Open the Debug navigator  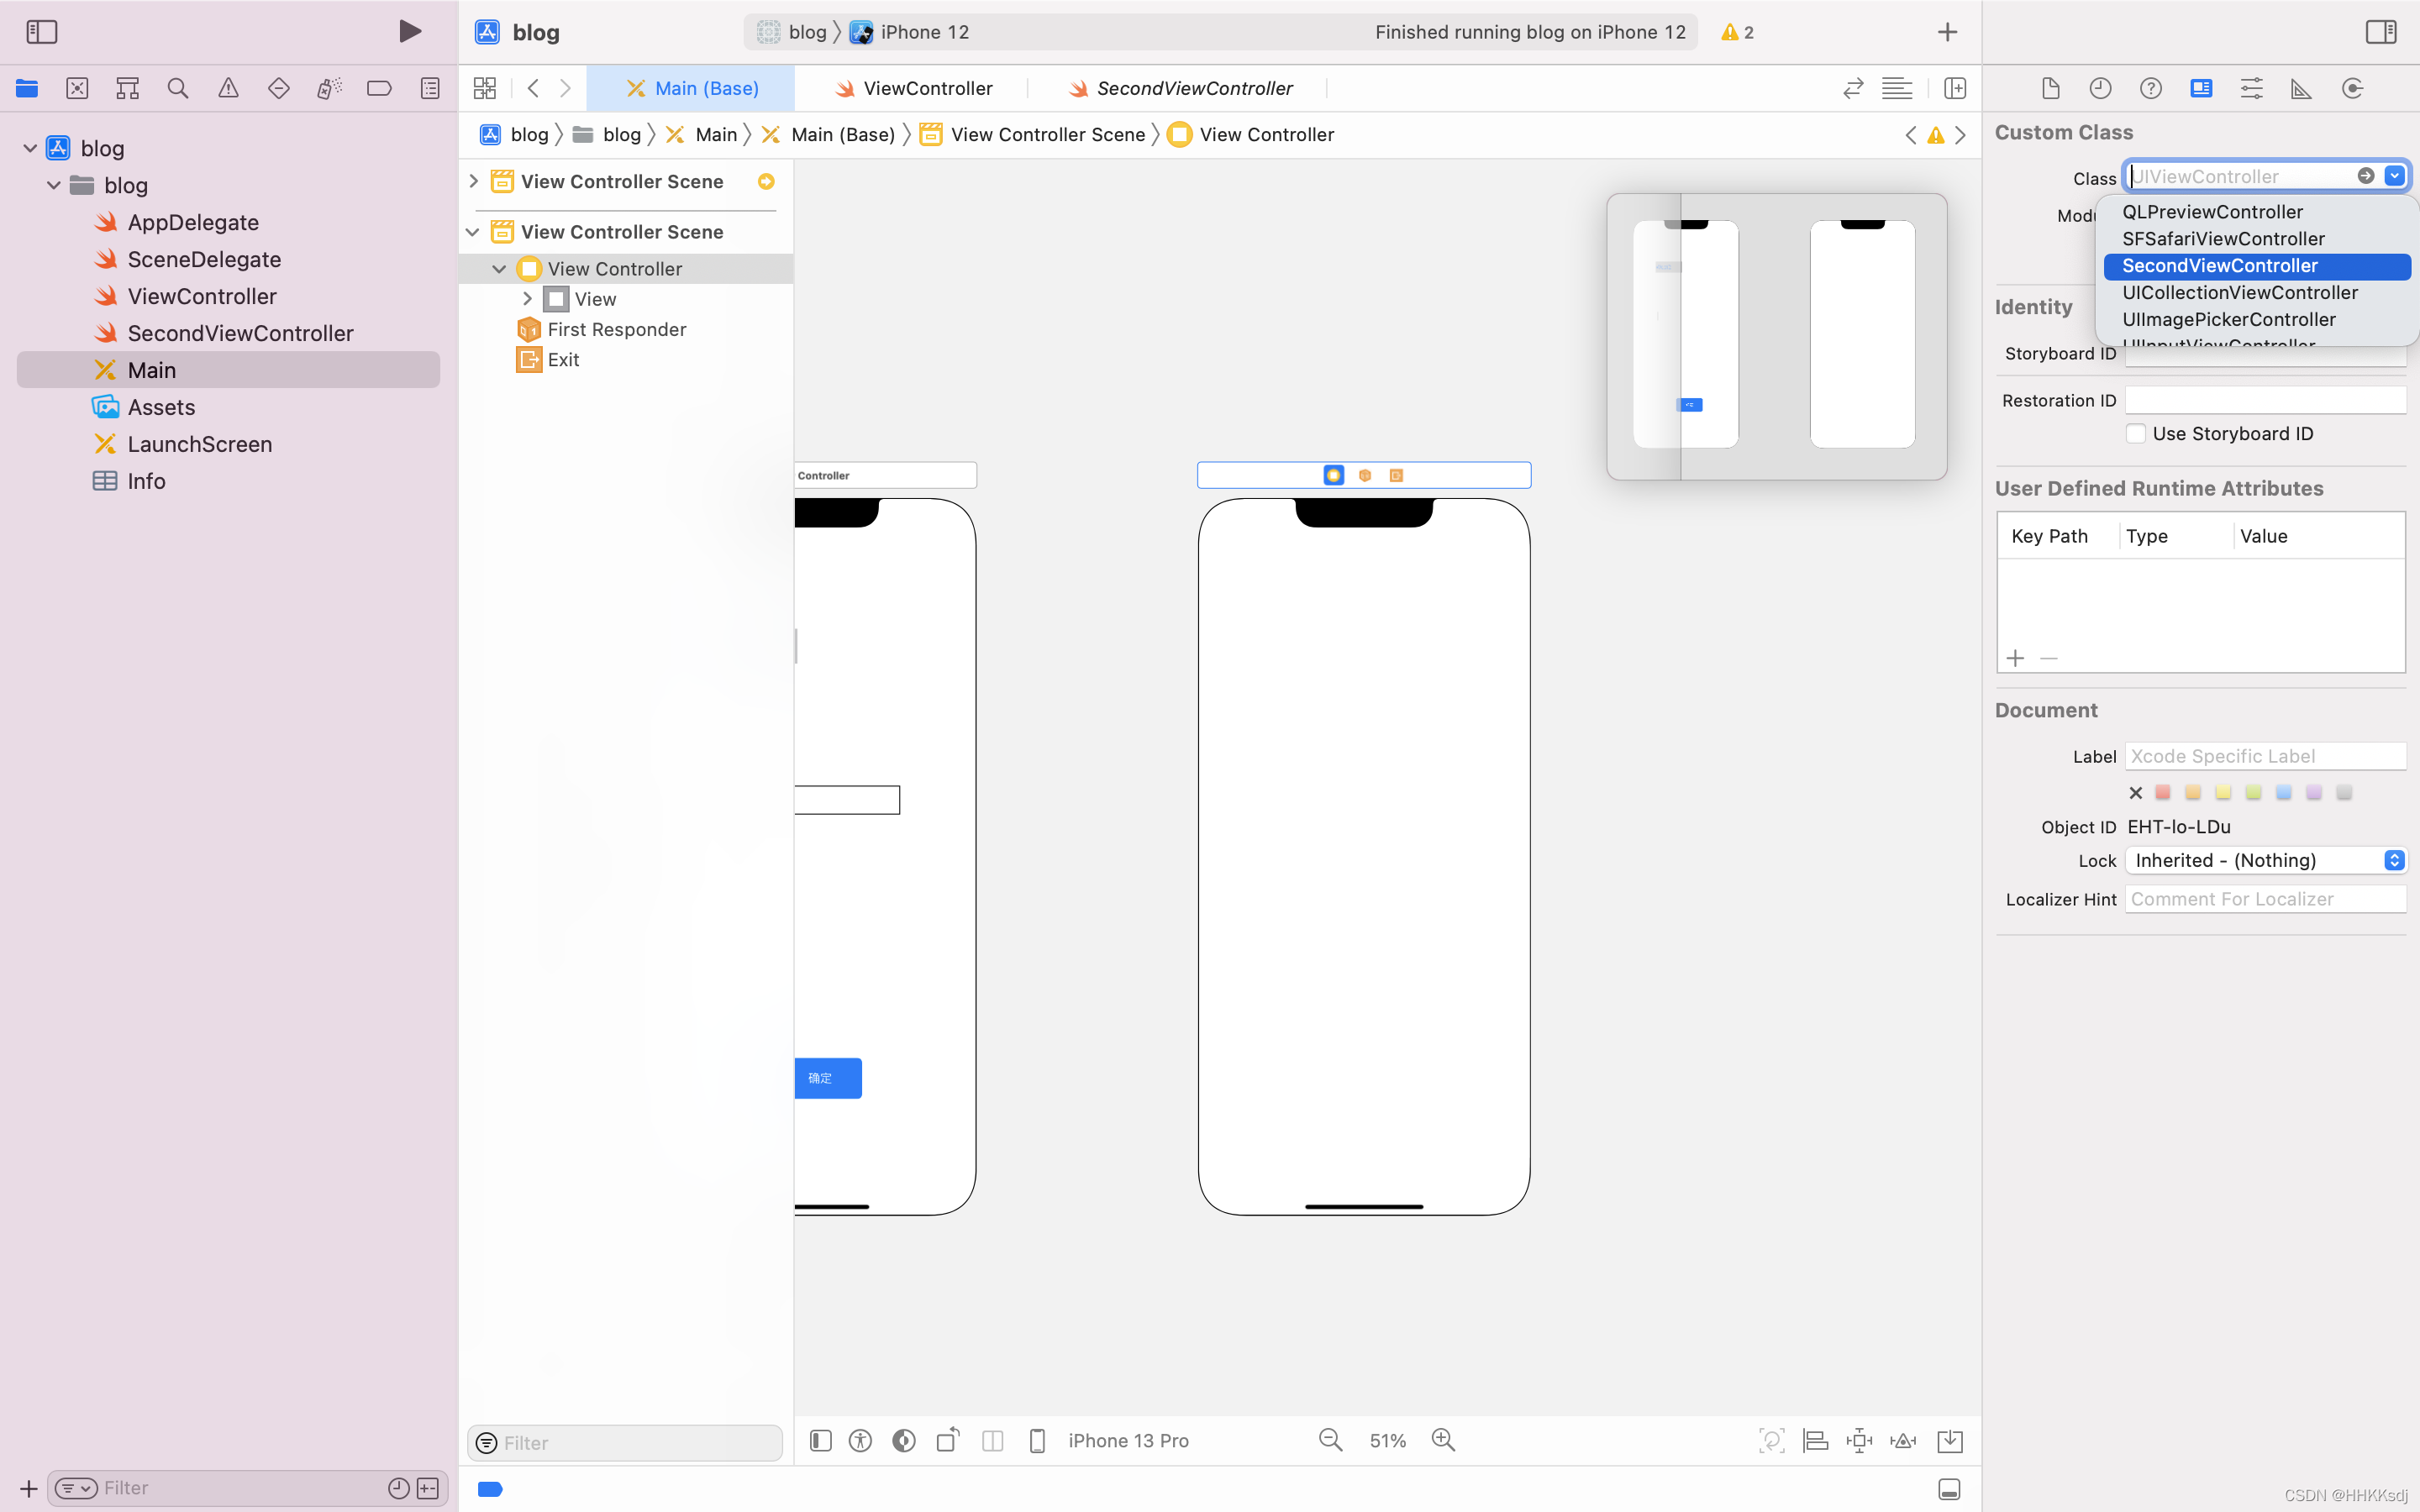[329, 88]
